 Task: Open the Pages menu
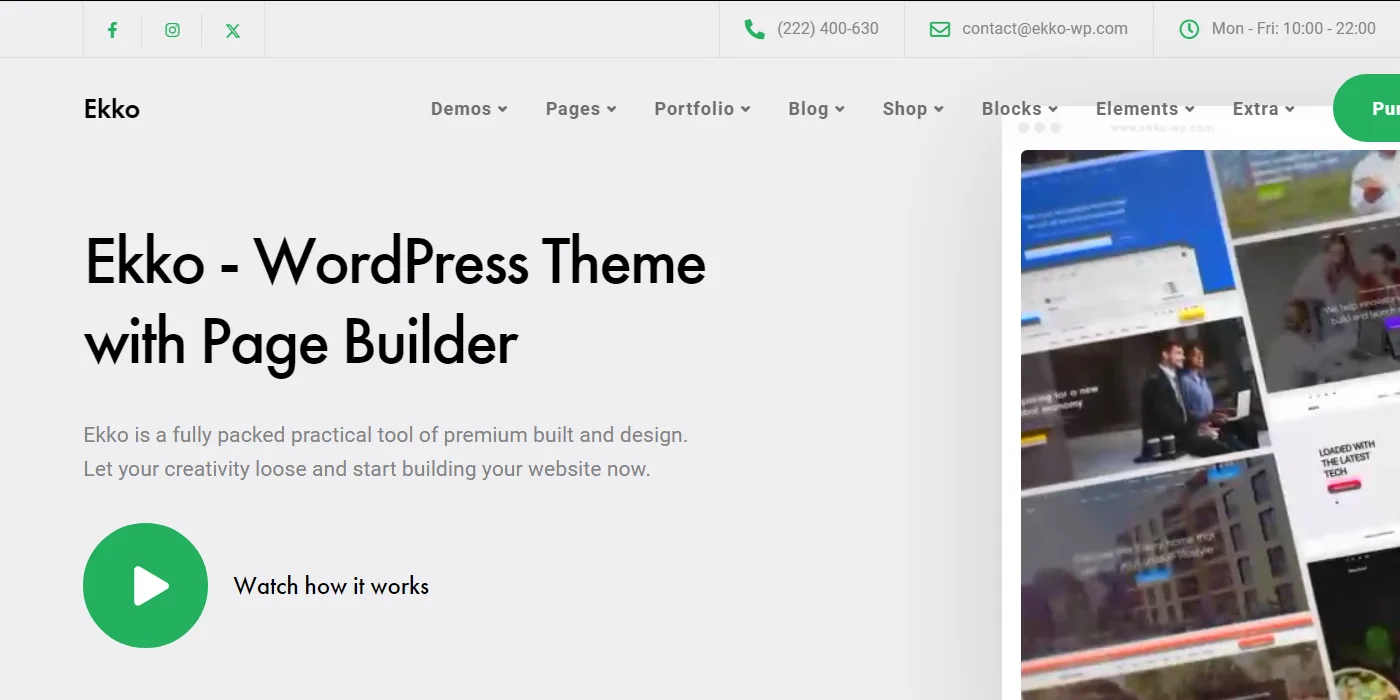[x=581, y=109]
